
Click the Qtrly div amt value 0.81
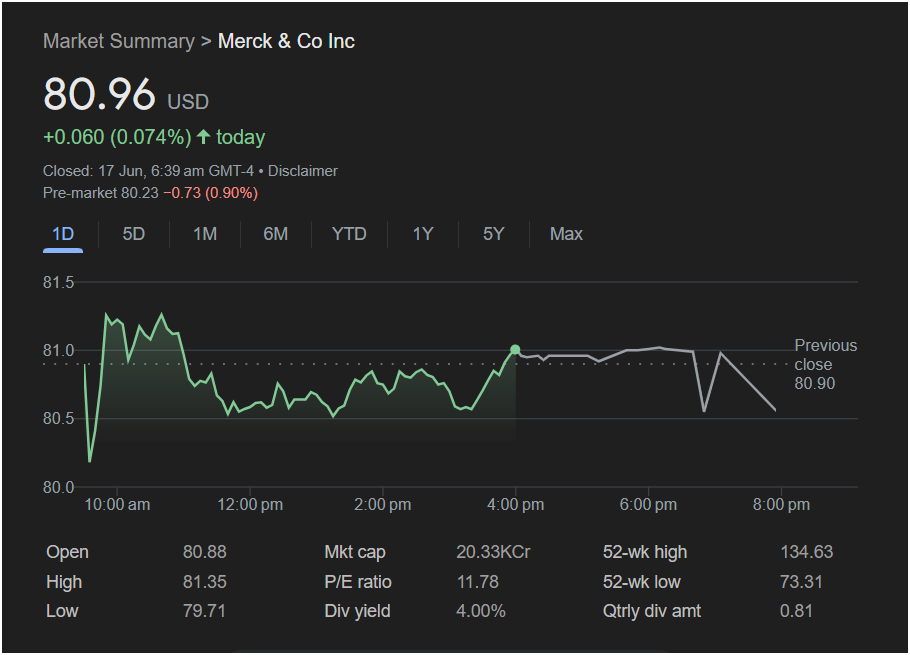796,611
